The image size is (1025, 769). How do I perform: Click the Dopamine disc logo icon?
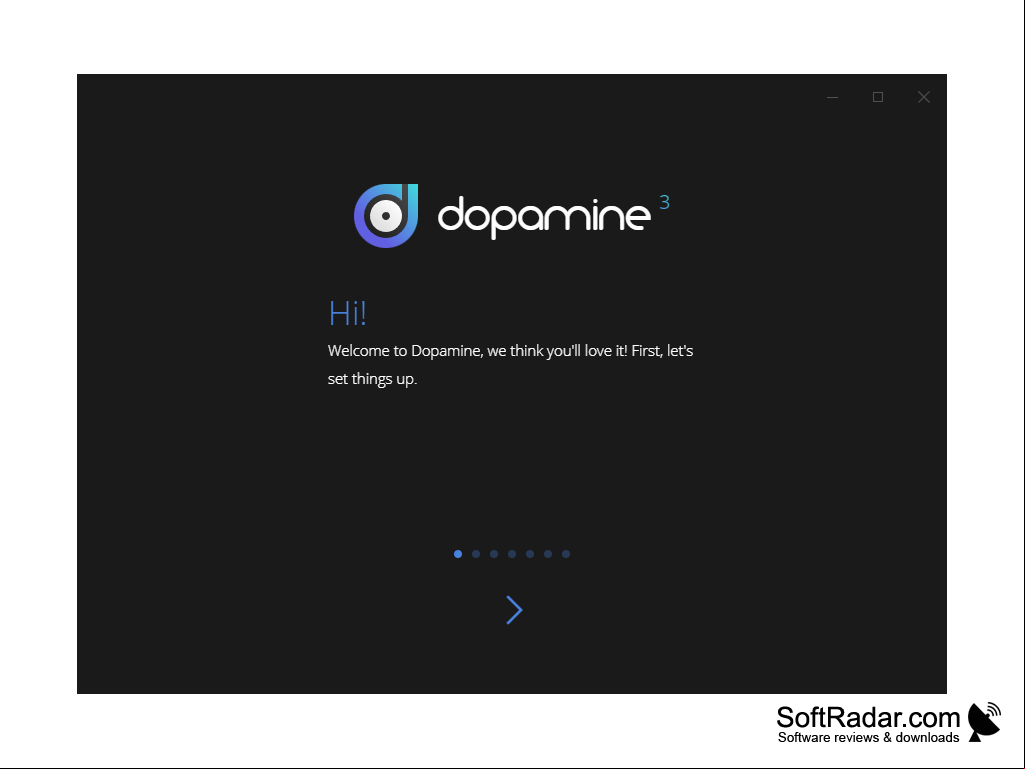pos(386,216)
